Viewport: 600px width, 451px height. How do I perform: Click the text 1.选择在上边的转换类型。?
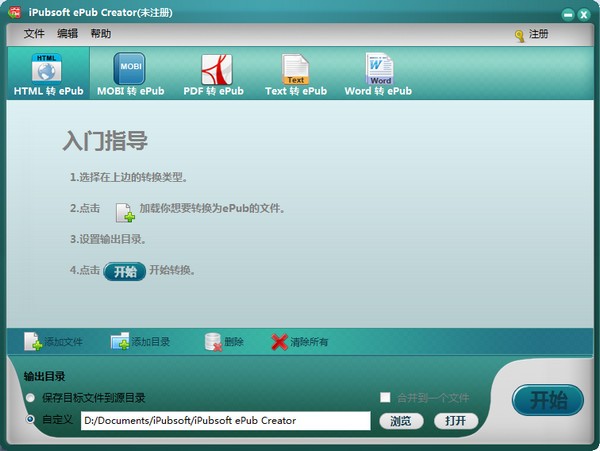(x=128, y=177)
